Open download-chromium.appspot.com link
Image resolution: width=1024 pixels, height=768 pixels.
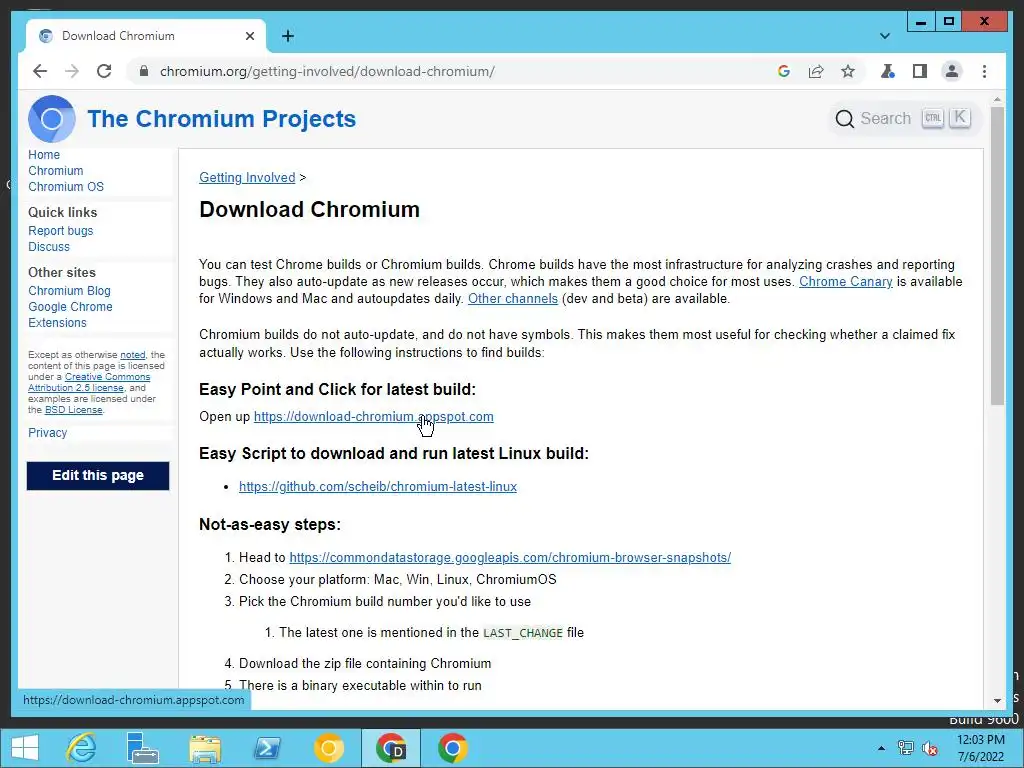(374, 417)
